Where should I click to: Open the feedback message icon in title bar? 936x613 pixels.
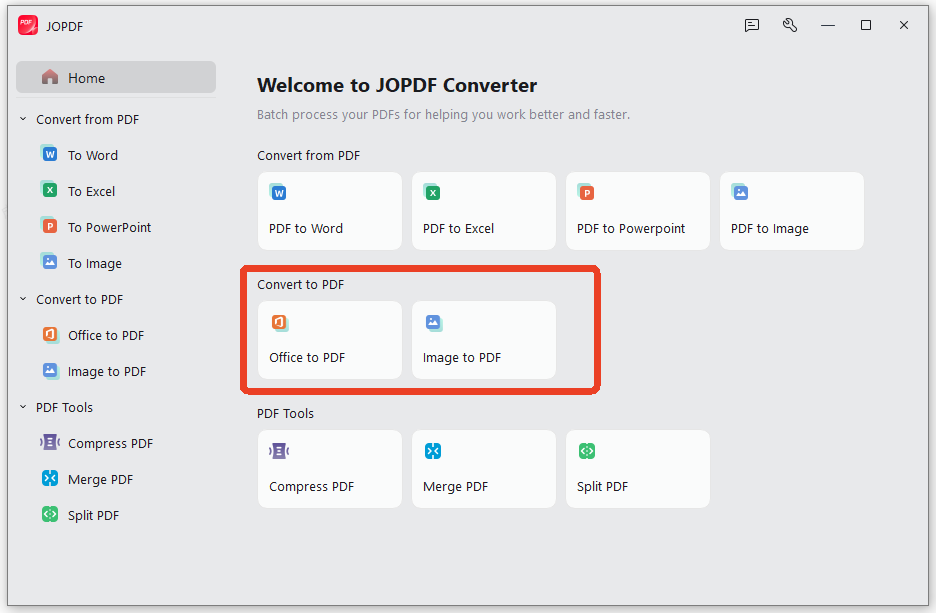coord(752,25)
